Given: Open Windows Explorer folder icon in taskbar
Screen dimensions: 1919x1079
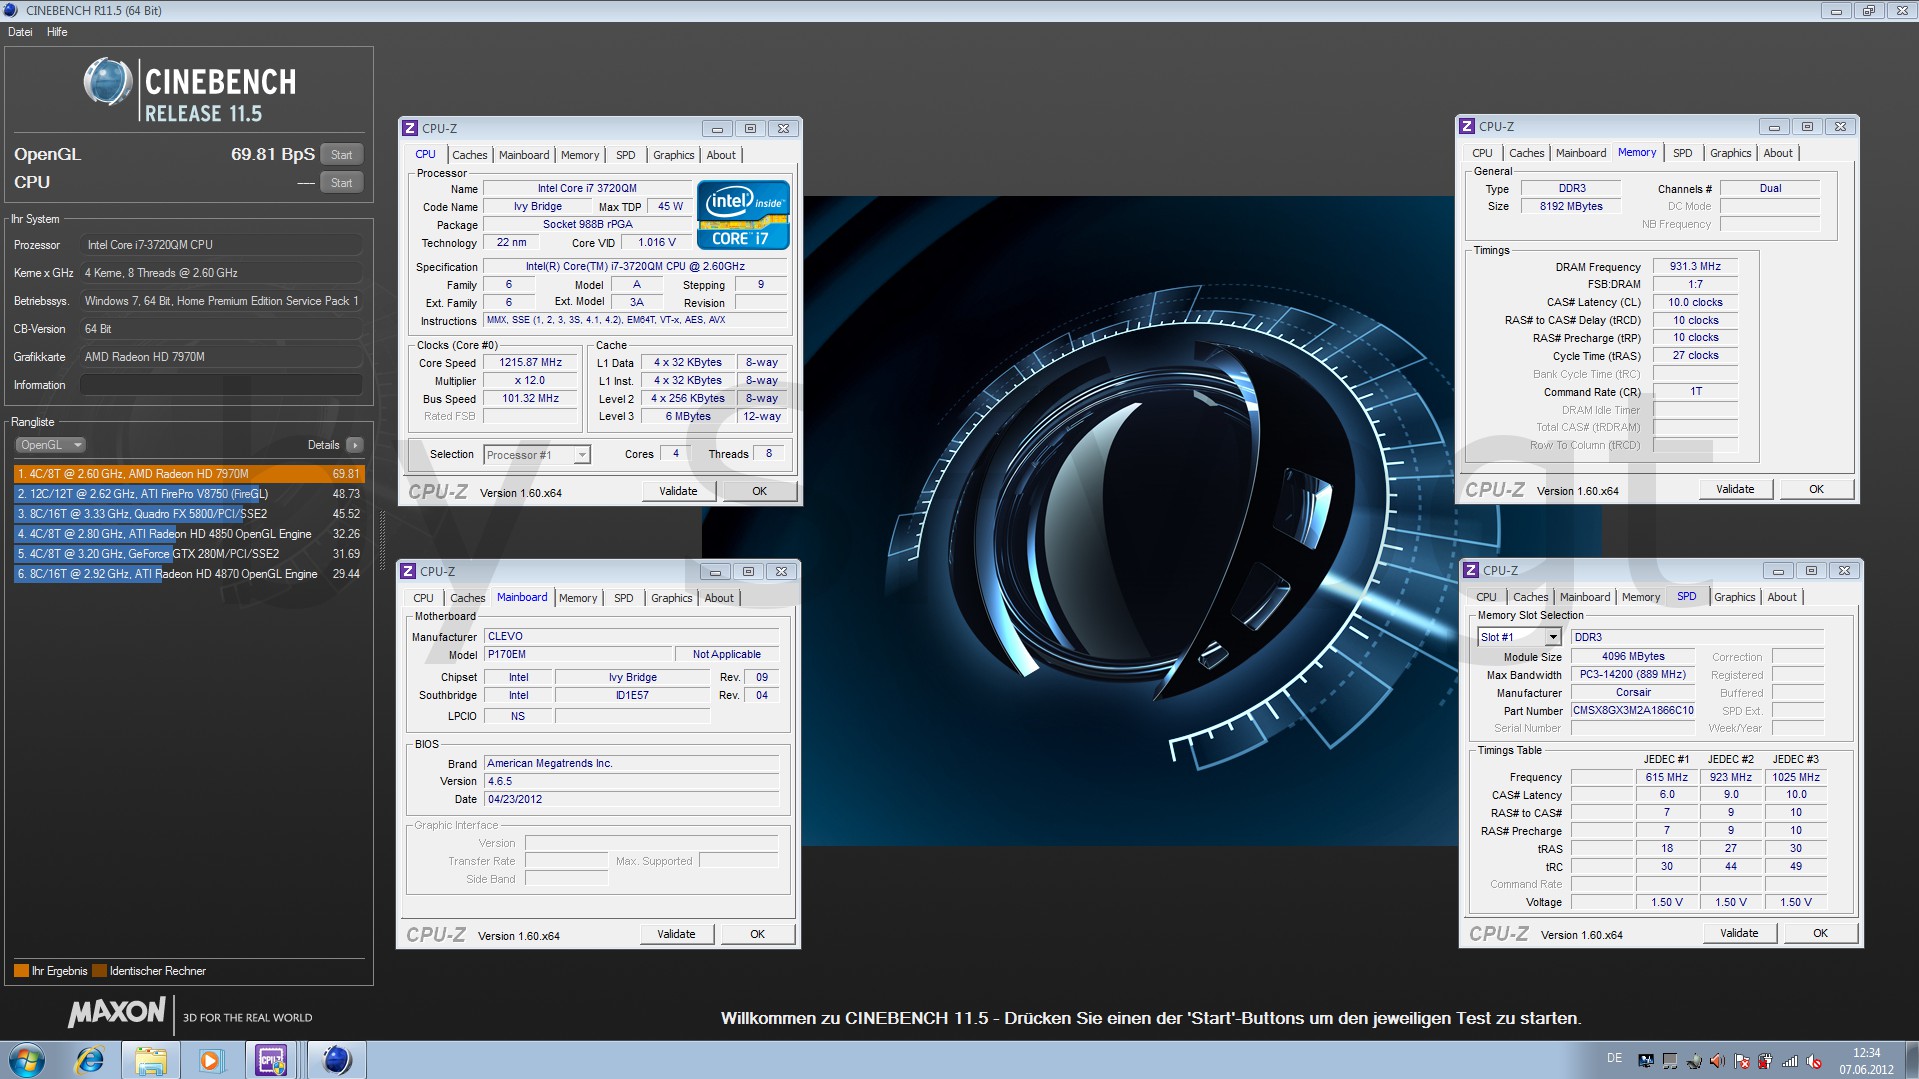Looking at the screenshot, I should (151, 1060).
